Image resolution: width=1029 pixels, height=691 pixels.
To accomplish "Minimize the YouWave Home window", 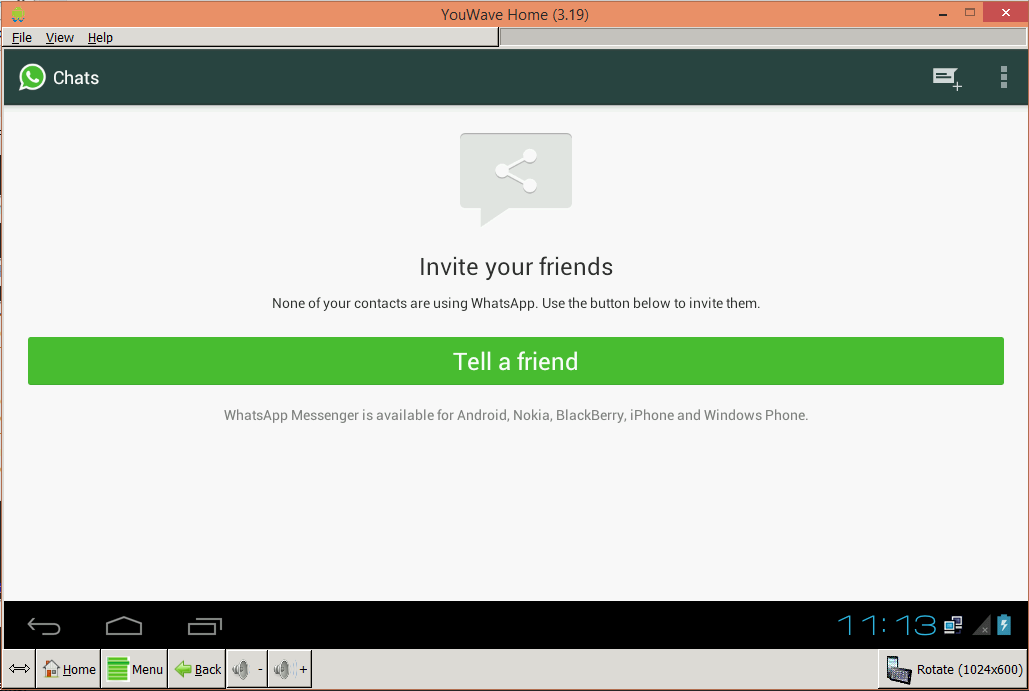I will coord(943,13).
